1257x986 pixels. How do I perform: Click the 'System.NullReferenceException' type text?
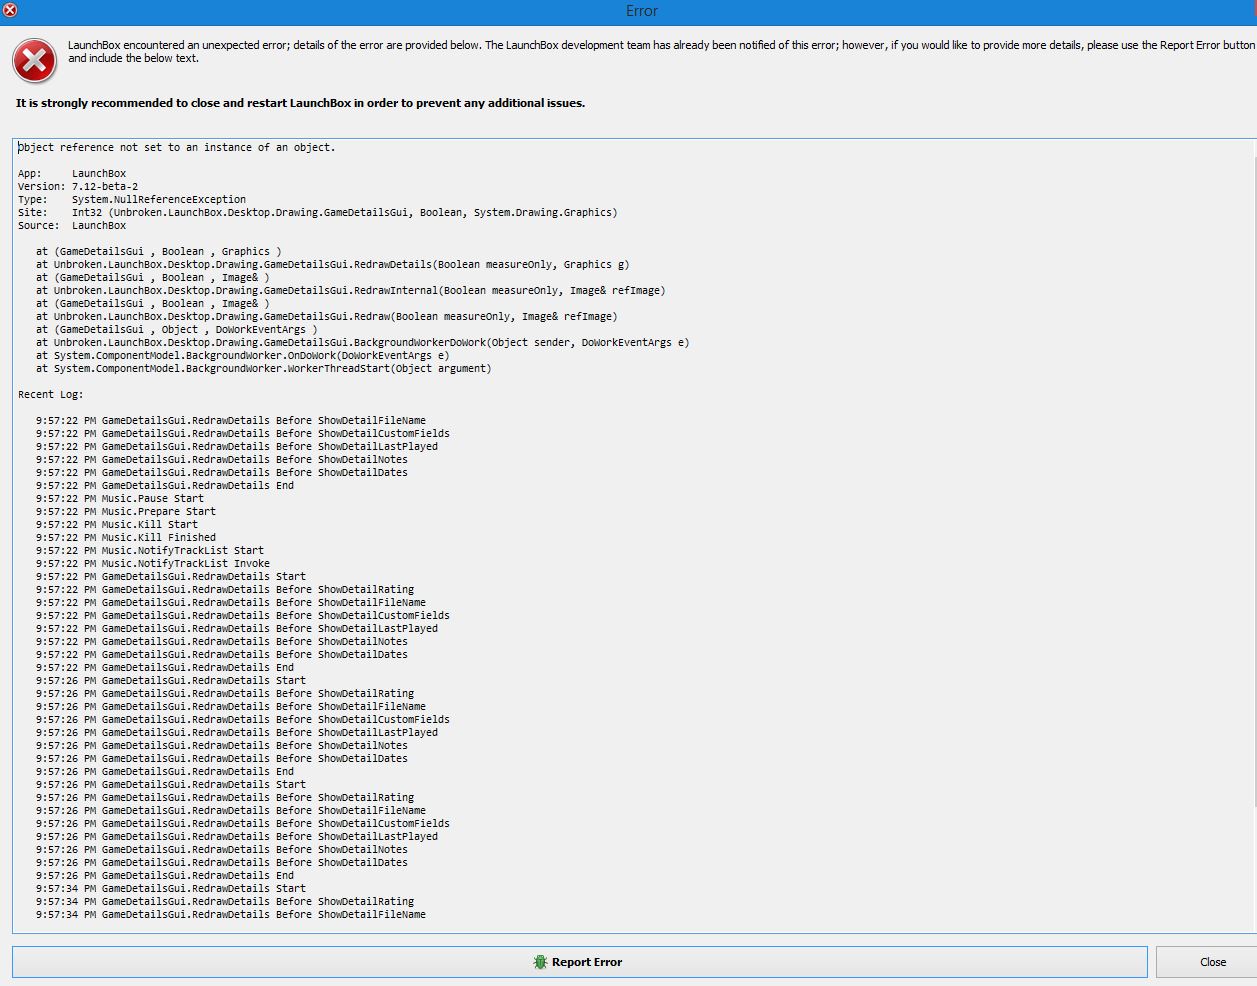click(x=159, y=199)
